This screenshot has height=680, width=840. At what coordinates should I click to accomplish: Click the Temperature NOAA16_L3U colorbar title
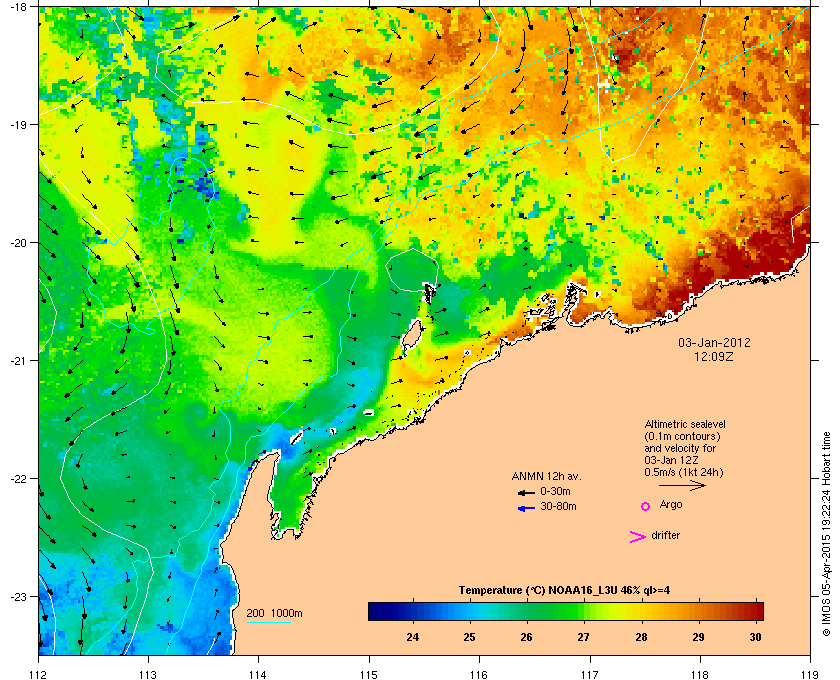tap(564, 590)
